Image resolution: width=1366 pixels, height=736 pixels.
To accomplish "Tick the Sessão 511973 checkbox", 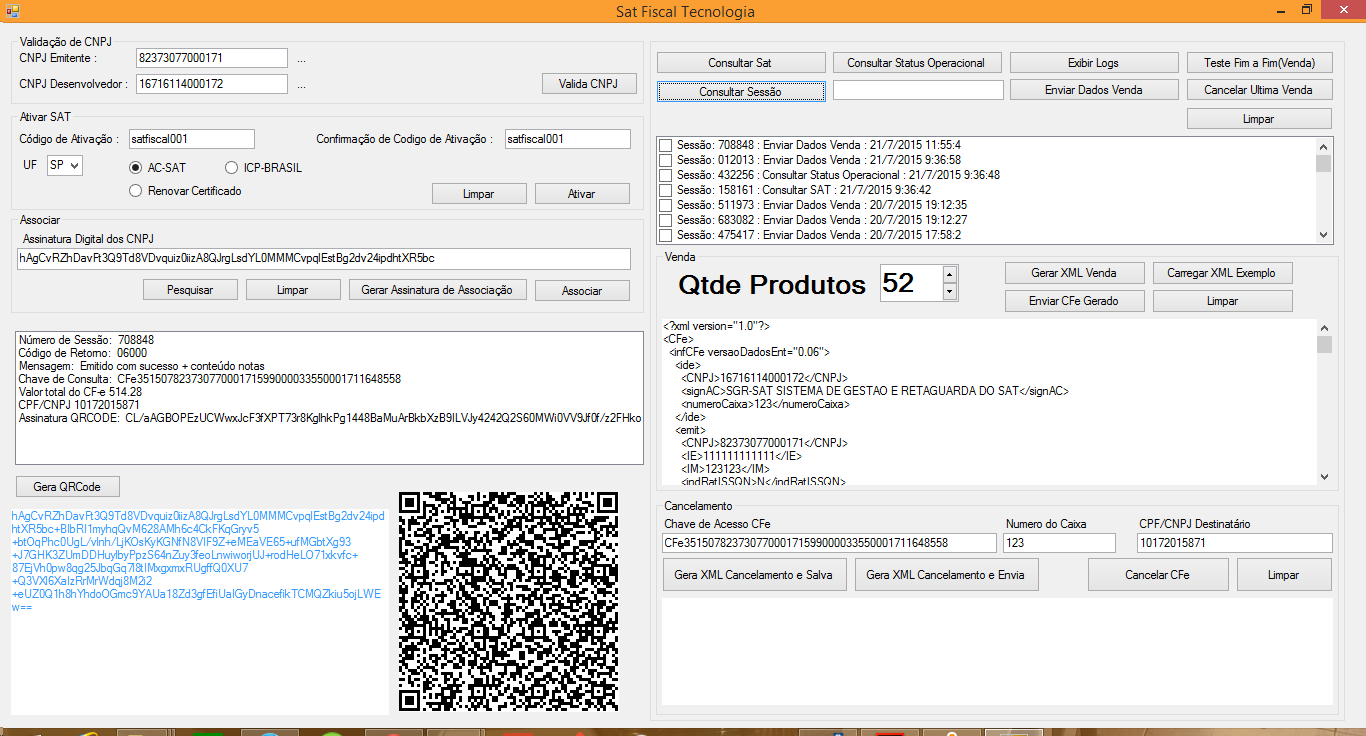I will point(665,205).
